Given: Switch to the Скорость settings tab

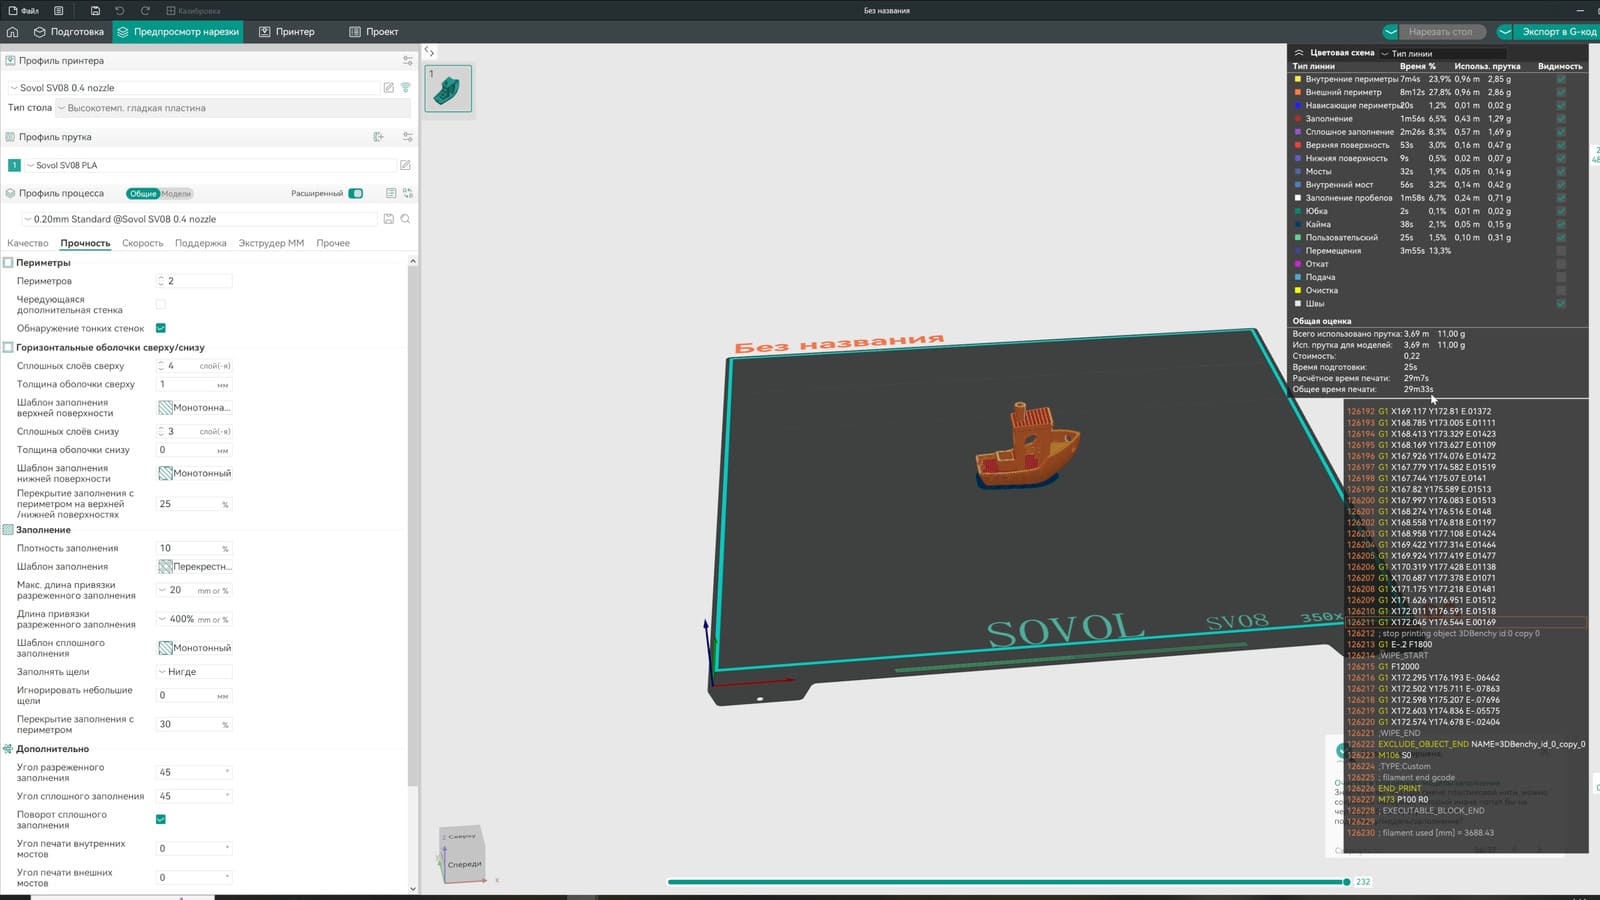Looking at the screenshot, I should pyautogui.click(x=142, y=243).
